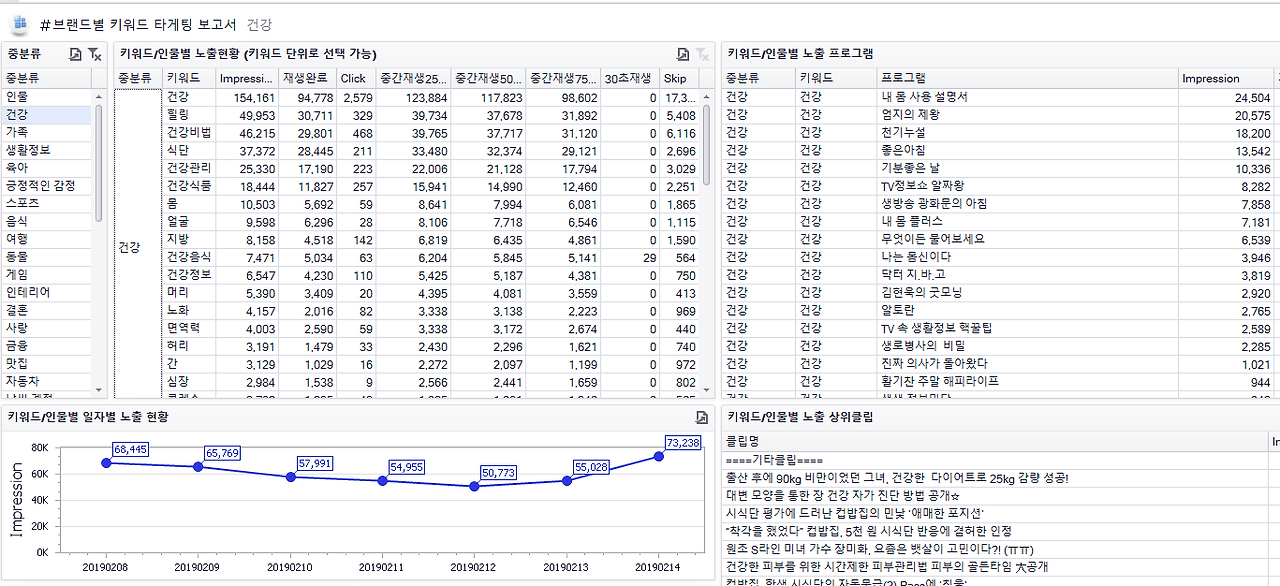Sort by the 재생완료 column header

307,78
